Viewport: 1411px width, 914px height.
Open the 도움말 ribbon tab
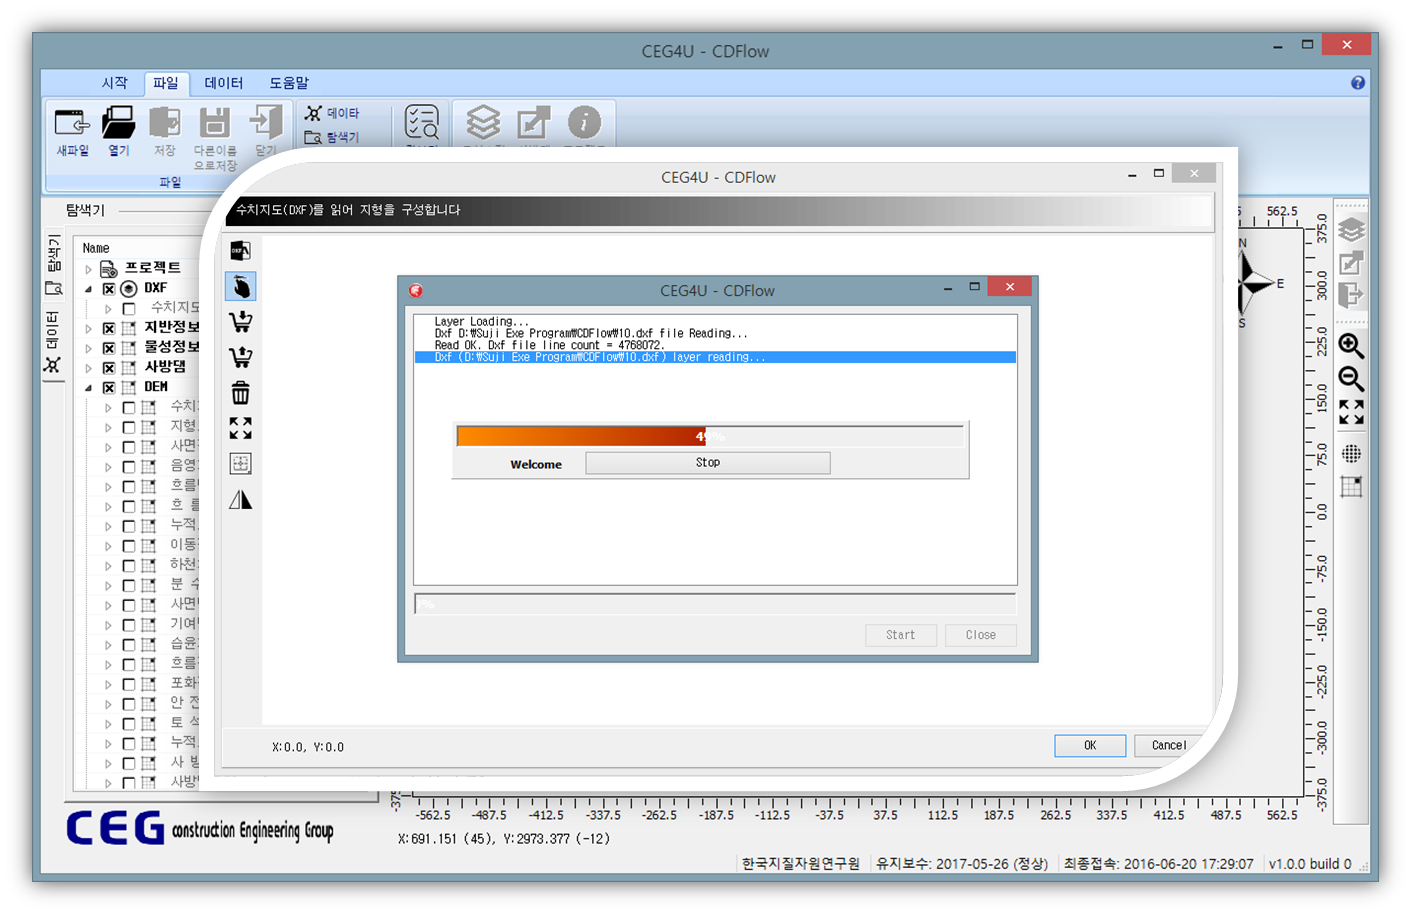click(289, 83)
